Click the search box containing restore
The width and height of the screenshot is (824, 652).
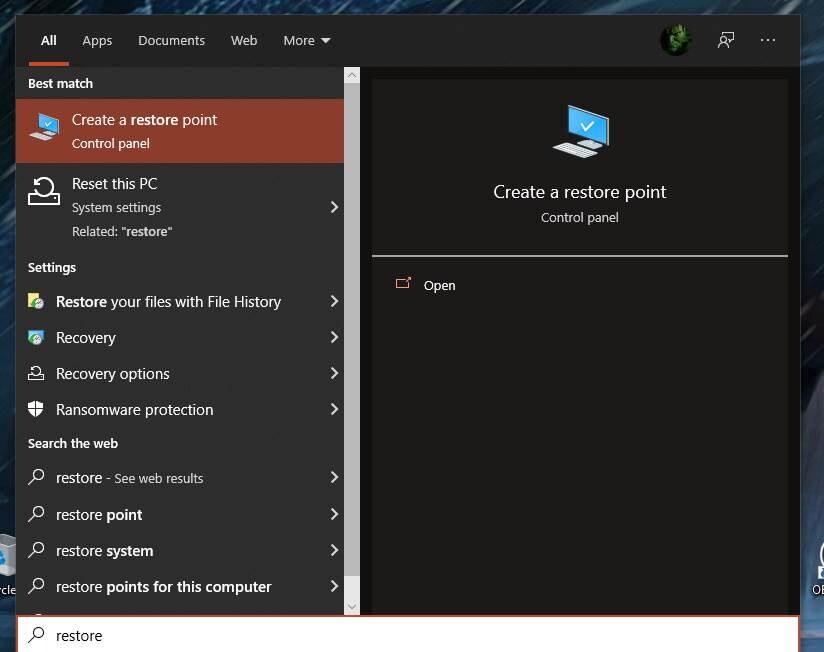(x=400, y=635)
